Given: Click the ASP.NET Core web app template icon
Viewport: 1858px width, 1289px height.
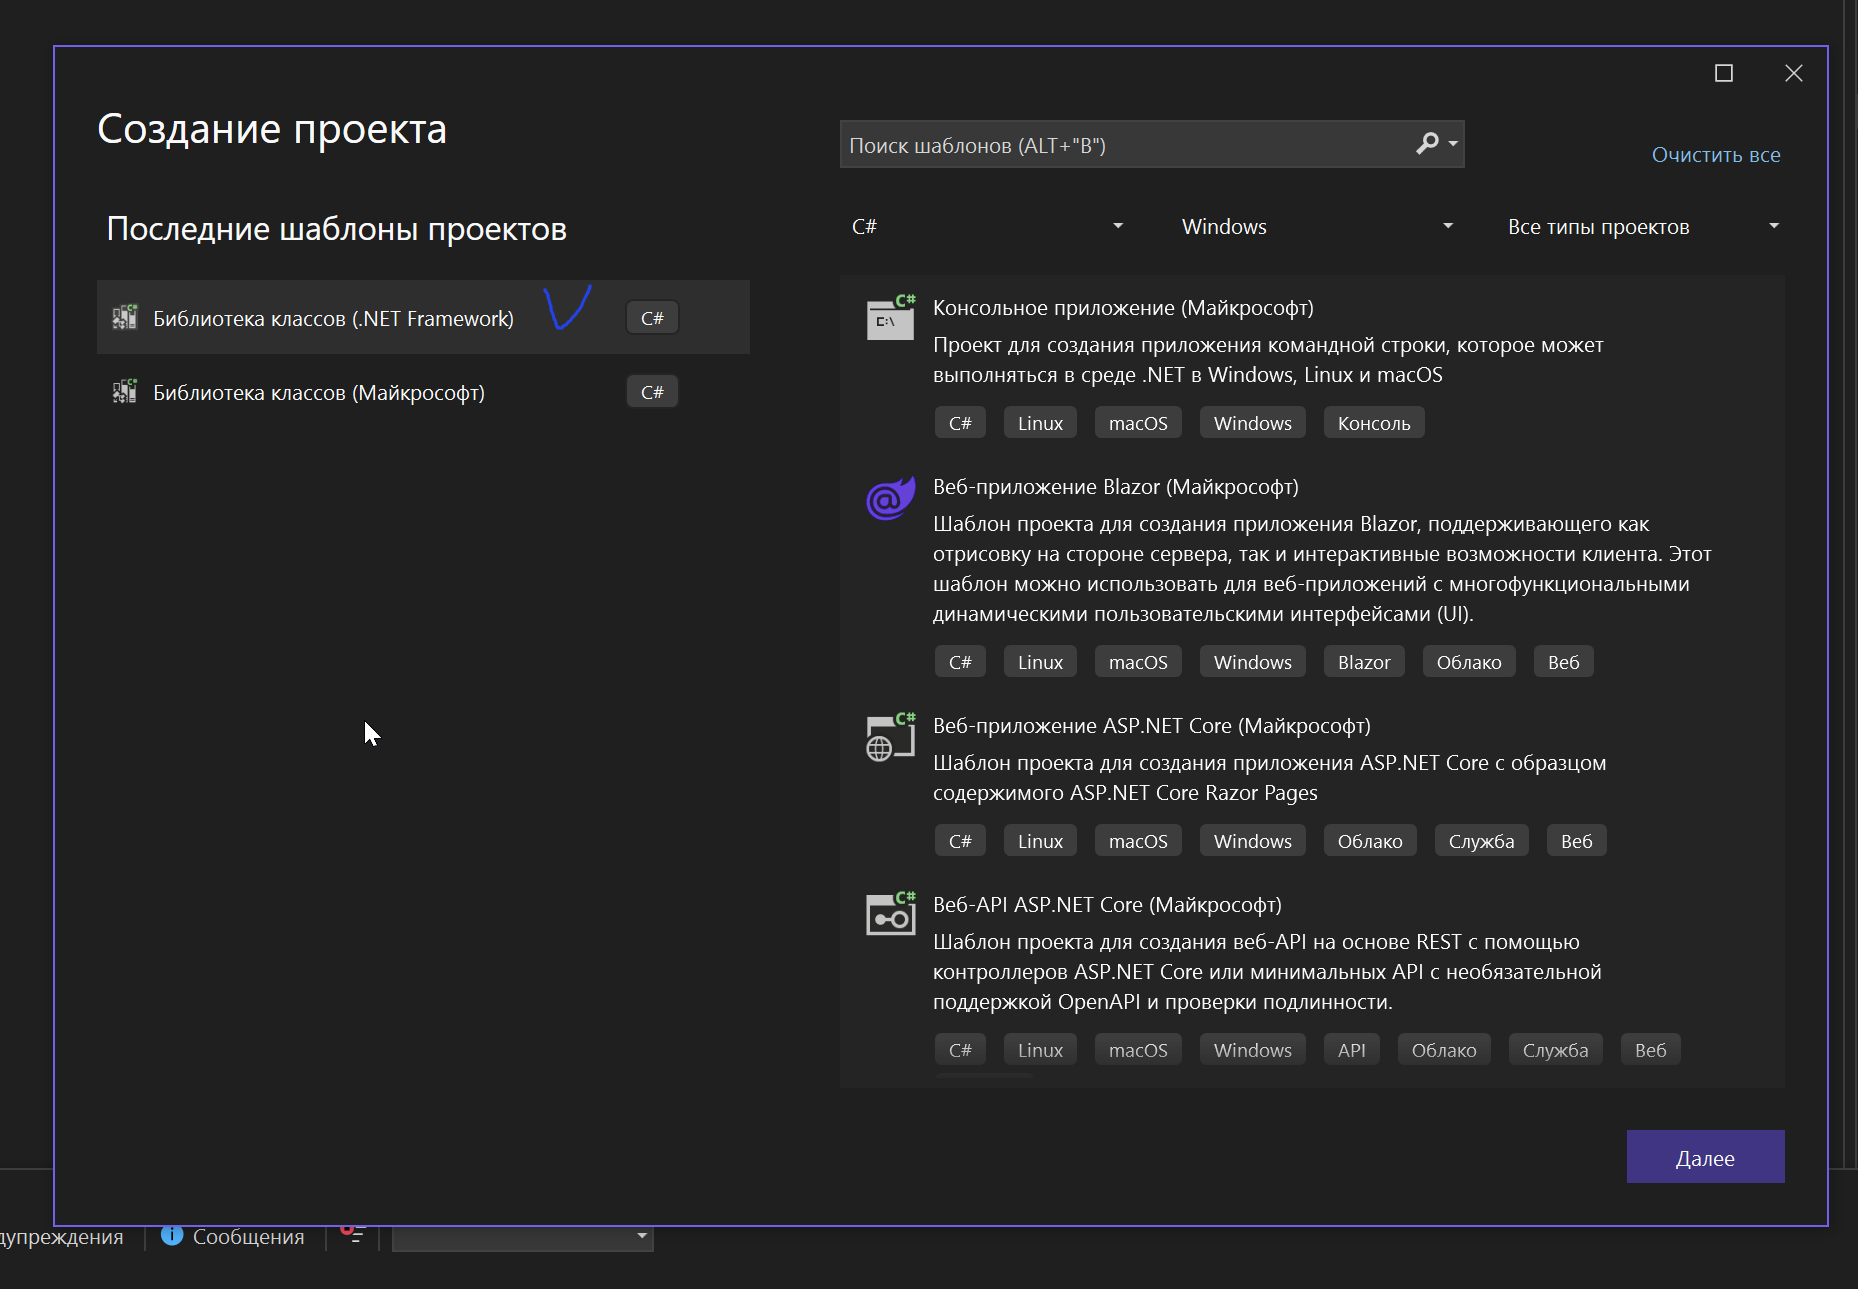Looking at the screenshot, I should pyautogui.click(x=890, y=737).
